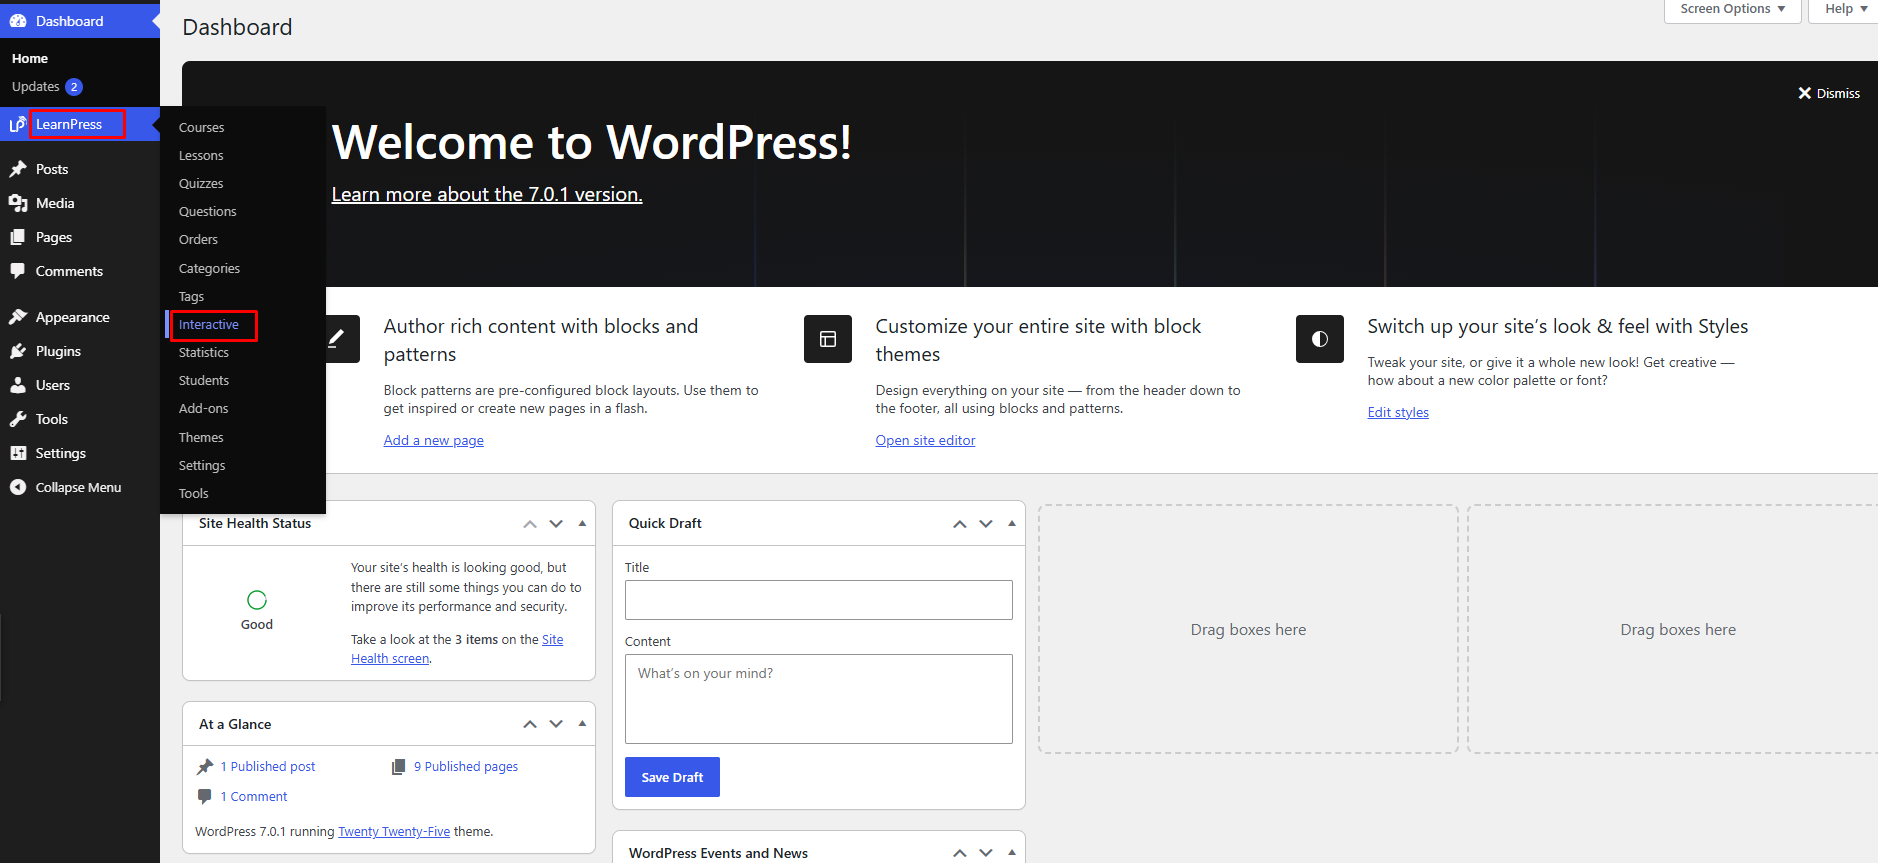The height and width of the screenshot is (863, 1878).
Task: Open the Twenty Twenty-Five theme link
Action: pos(394,832)
